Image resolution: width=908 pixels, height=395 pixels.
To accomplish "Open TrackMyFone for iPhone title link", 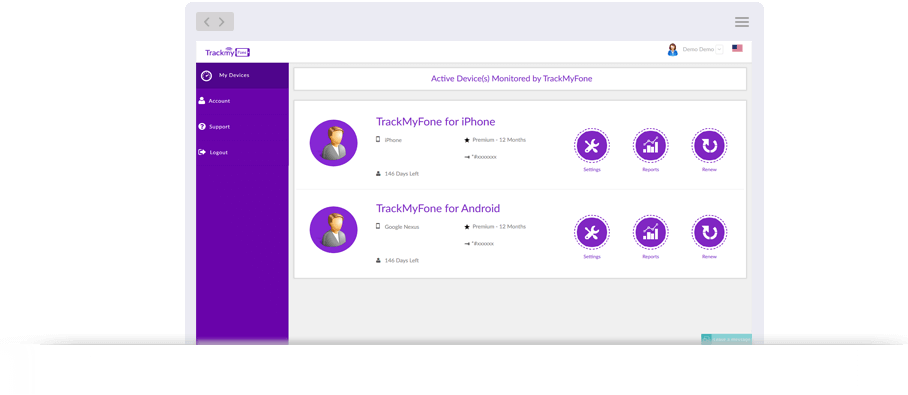I will click(435, 122).
